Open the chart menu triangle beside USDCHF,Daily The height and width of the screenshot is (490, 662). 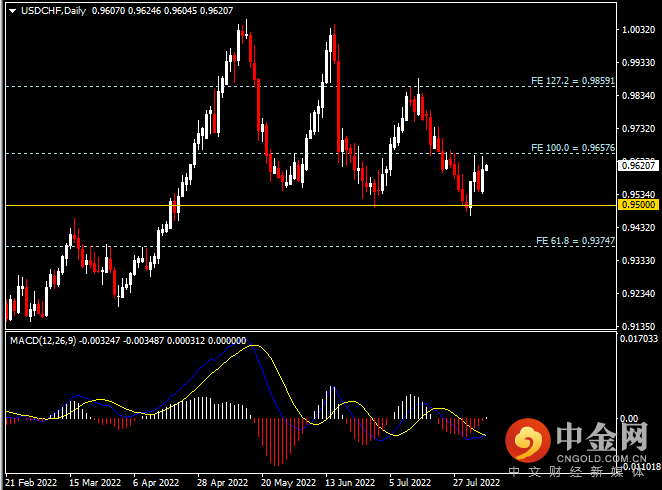pyautogui.click(x=12, y=11)
